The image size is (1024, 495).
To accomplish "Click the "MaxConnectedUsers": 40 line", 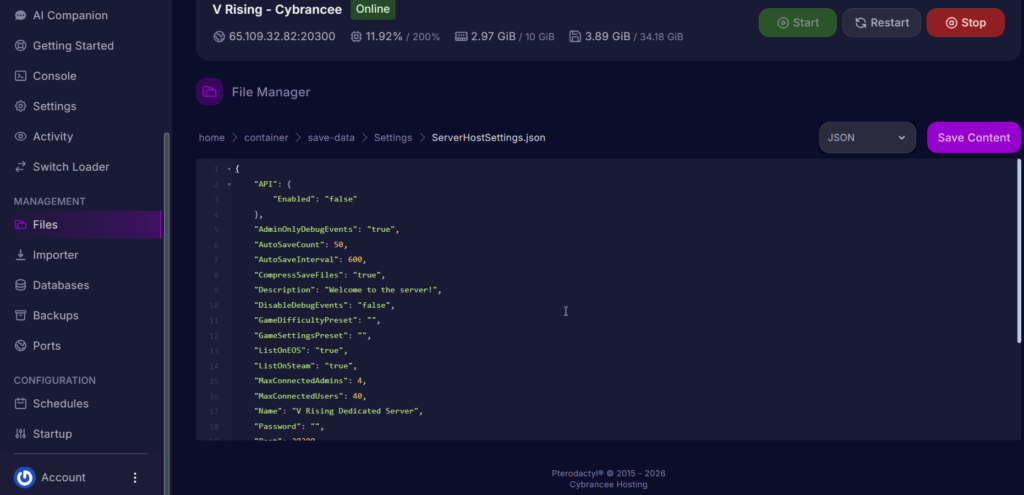I will pos(310,396).
